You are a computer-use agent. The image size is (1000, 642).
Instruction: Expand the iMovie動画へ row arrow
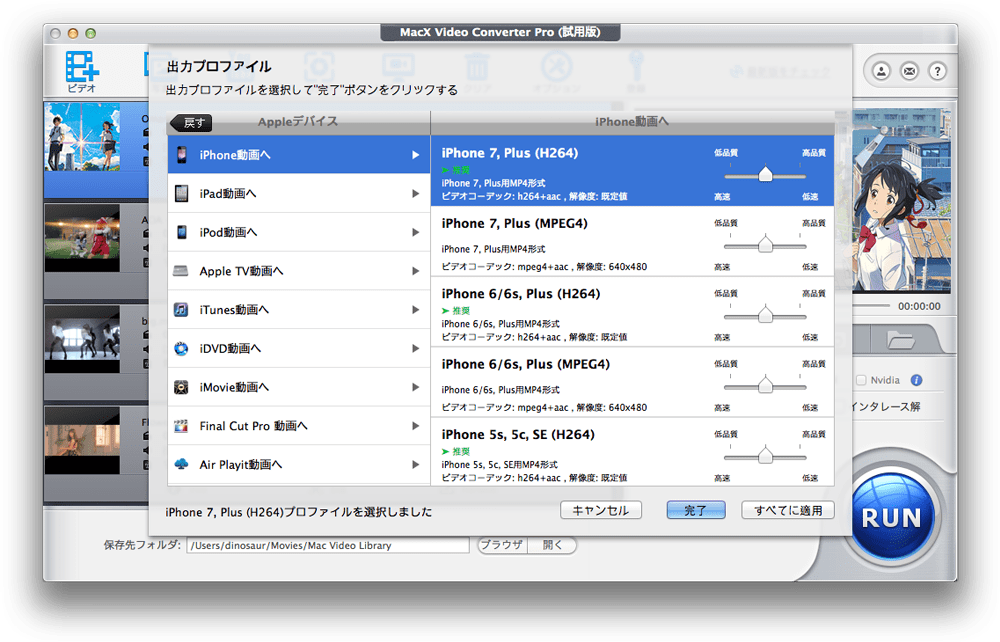416,387
